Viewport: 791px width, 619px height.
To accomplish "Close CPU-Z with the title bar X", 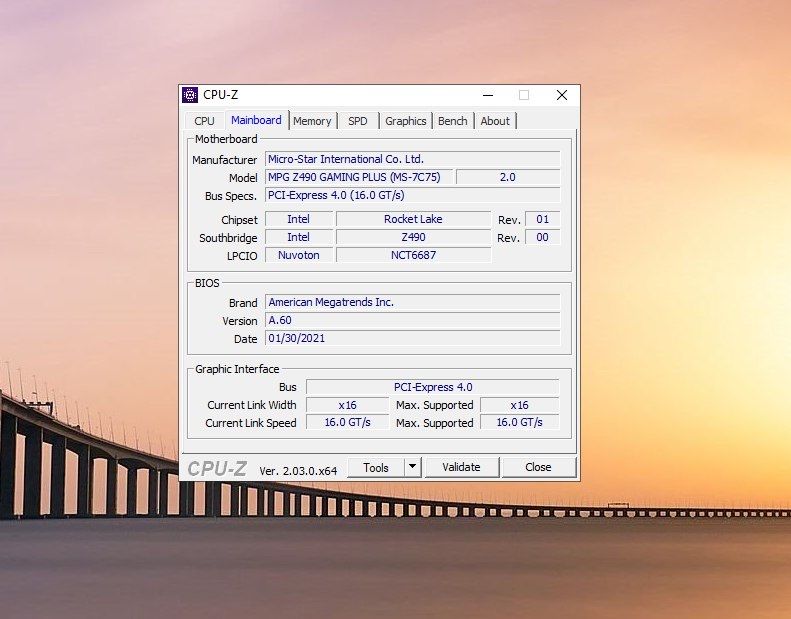I will coord(562,95).
